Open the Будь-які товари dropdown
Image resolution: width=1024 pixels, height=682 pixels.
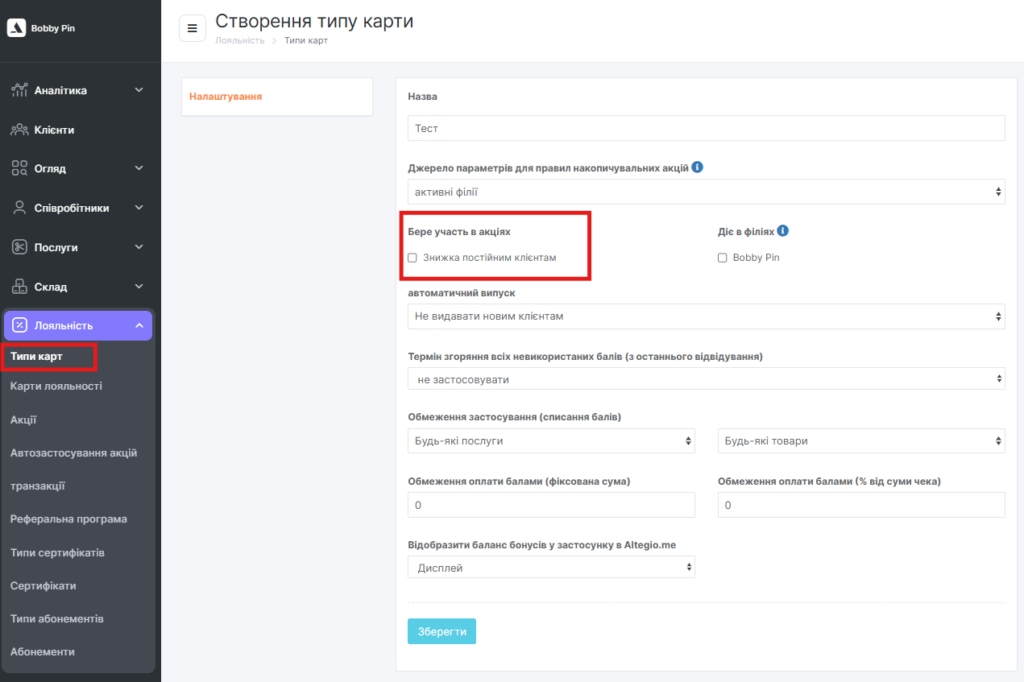tap(860, 441)
